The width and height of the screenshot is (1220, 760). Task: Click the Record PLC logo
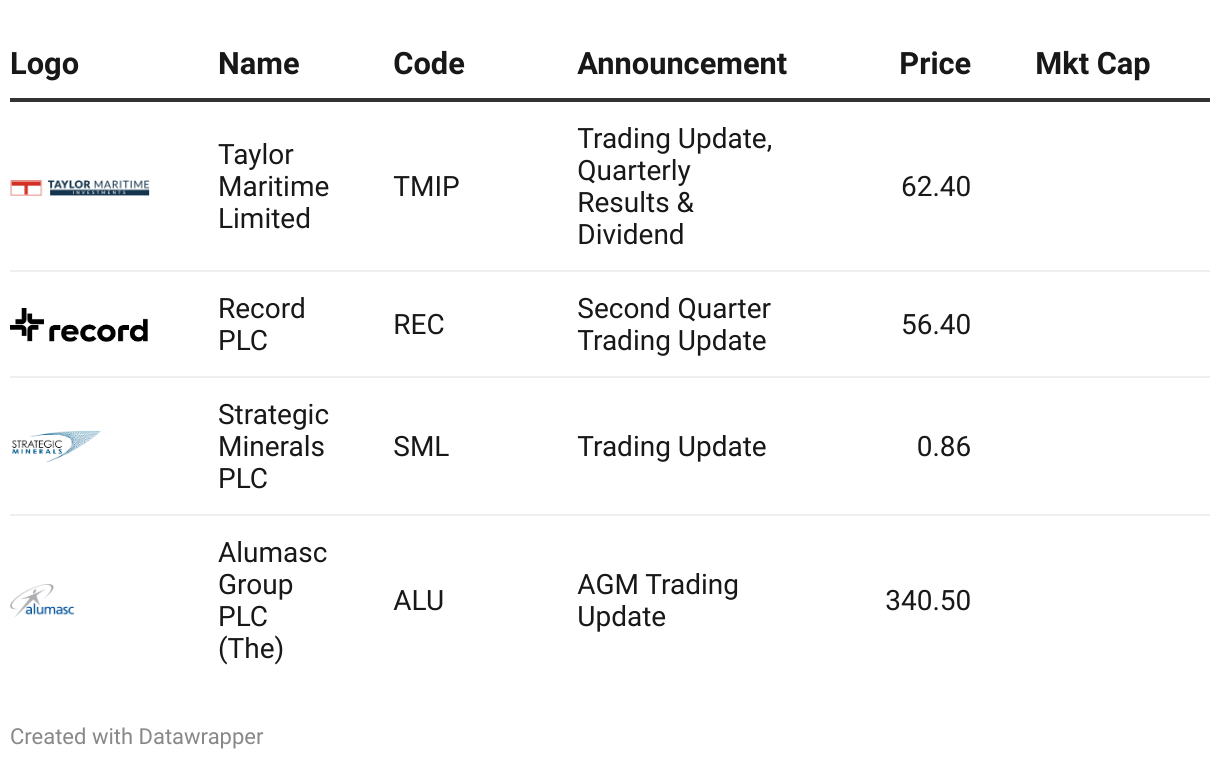click(x=79, y=325)
